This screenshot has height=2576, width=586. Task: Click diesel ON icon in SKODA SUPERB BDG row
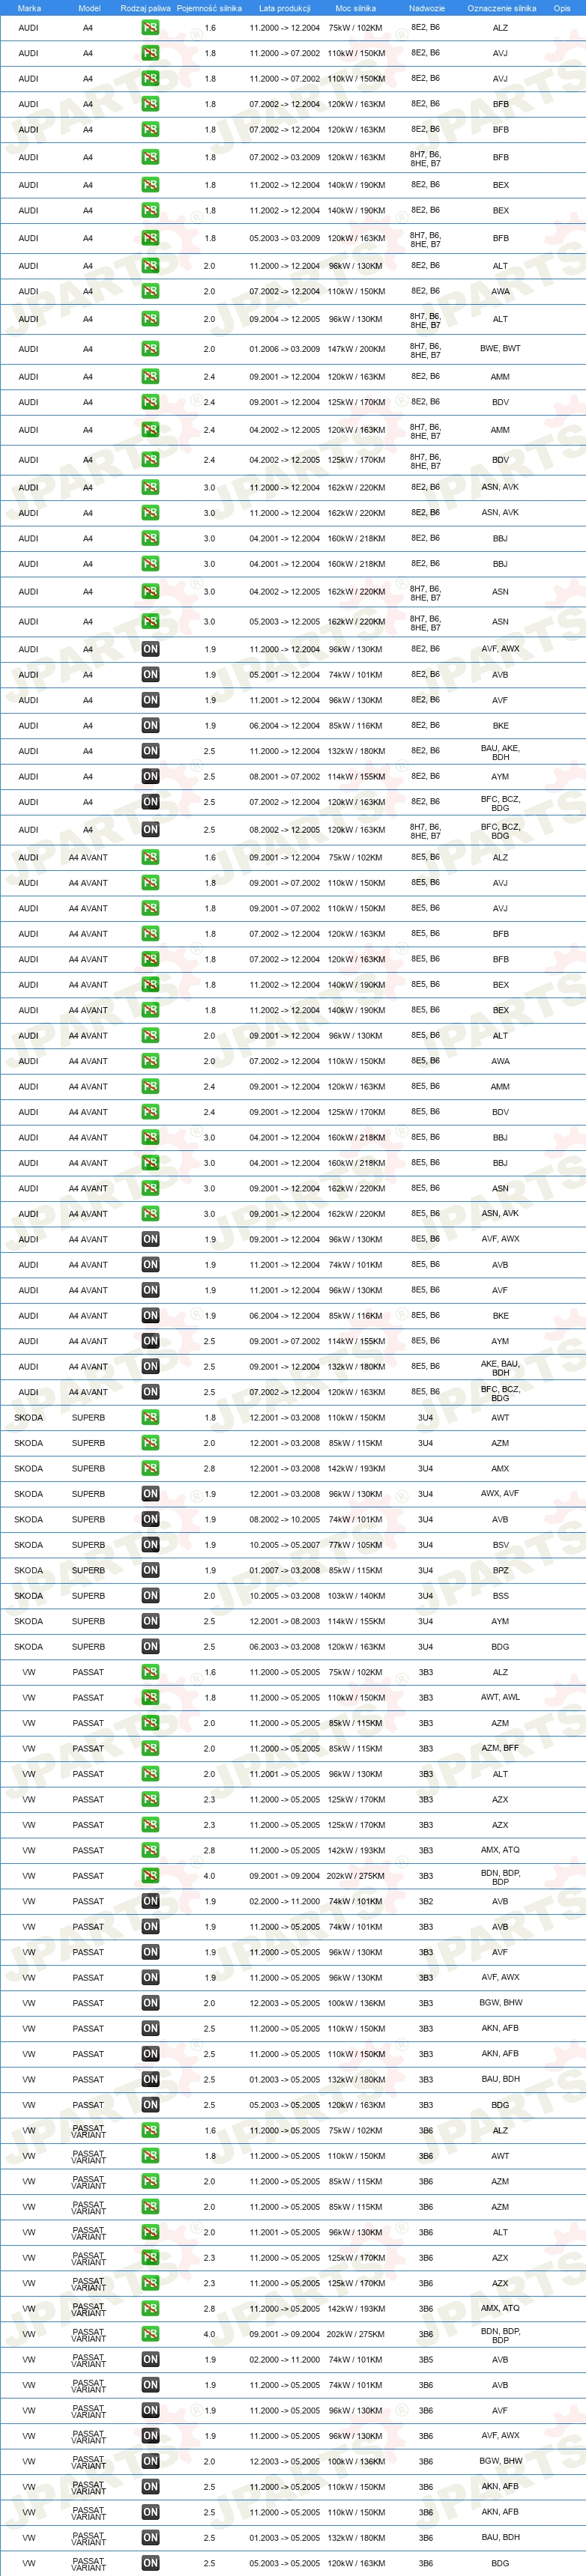(150, 1647)
